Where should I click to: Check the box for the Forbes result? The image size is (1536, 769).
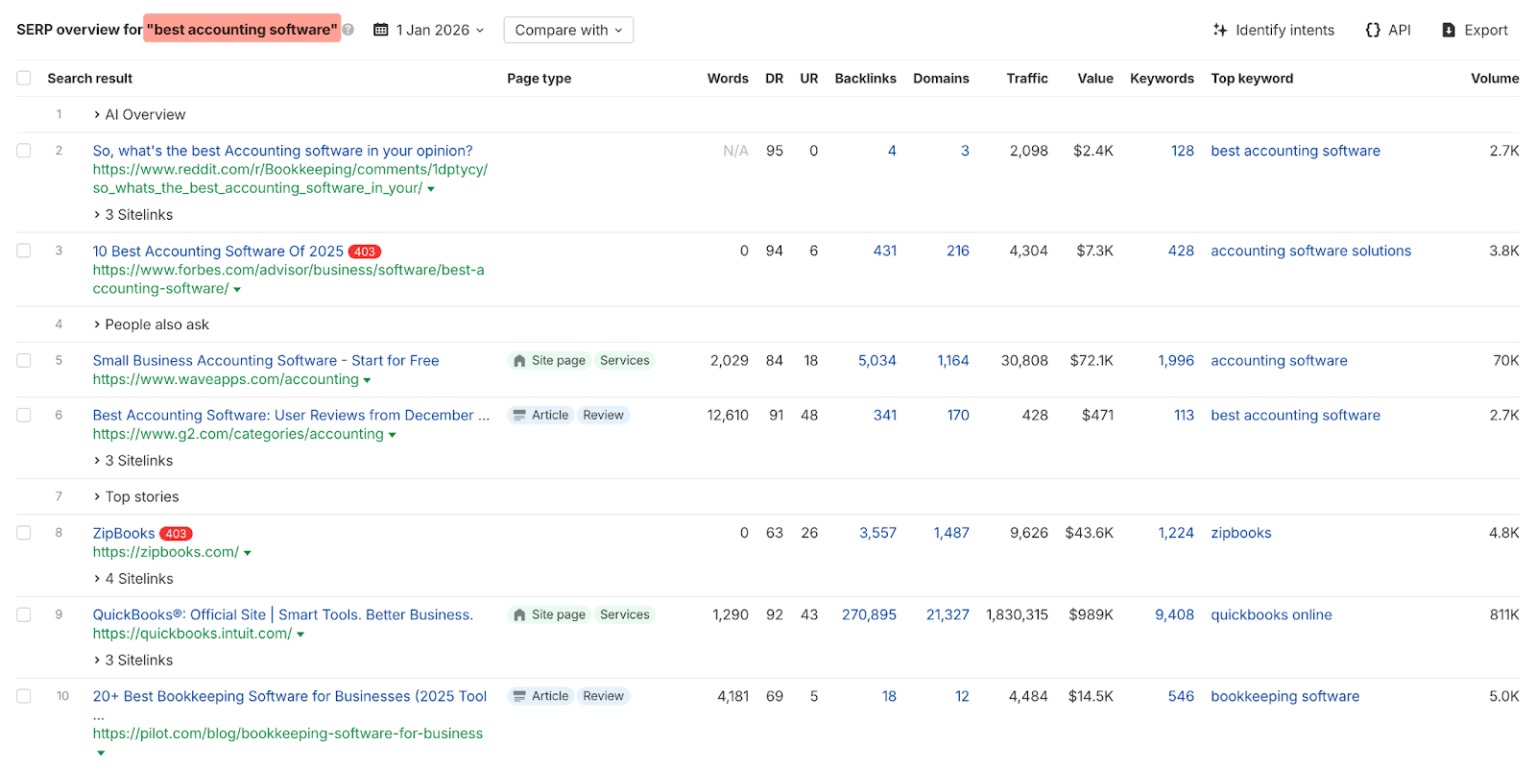pyautogui.click(x=24, y=251)
